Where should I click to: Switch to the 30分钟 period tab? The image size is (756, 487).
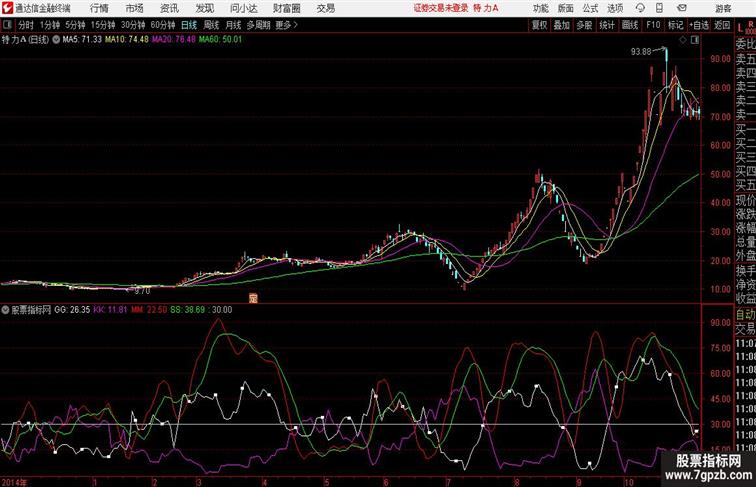(133, 25)
